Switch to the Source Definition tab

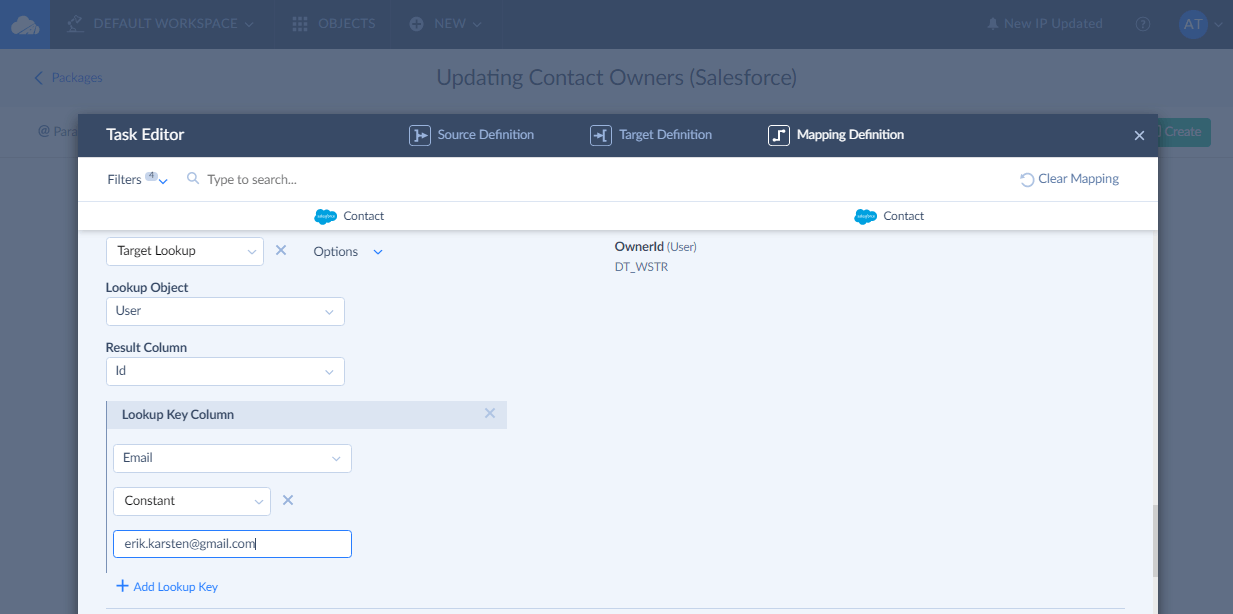(472, 135)
